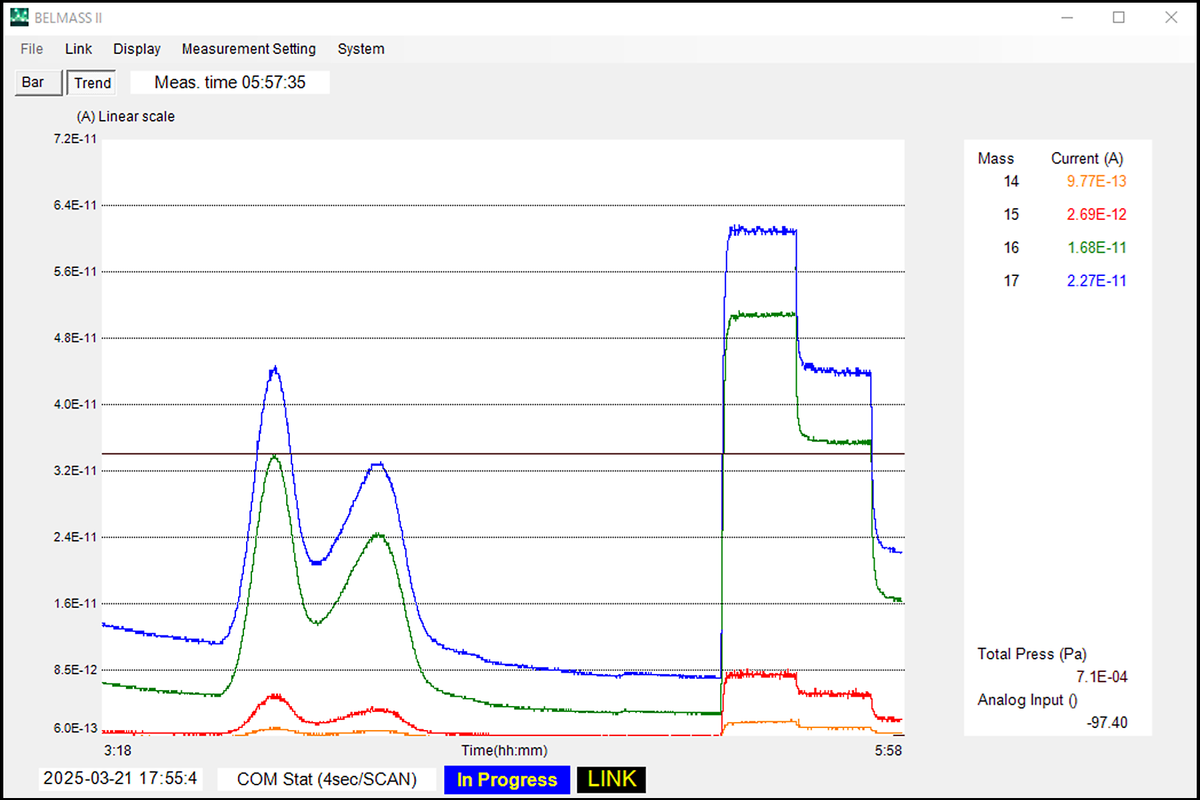Image resolution: width=1200 pixels, height=800 pixels.
Task: Switch to Bar graph view
Action: [33, 82]
